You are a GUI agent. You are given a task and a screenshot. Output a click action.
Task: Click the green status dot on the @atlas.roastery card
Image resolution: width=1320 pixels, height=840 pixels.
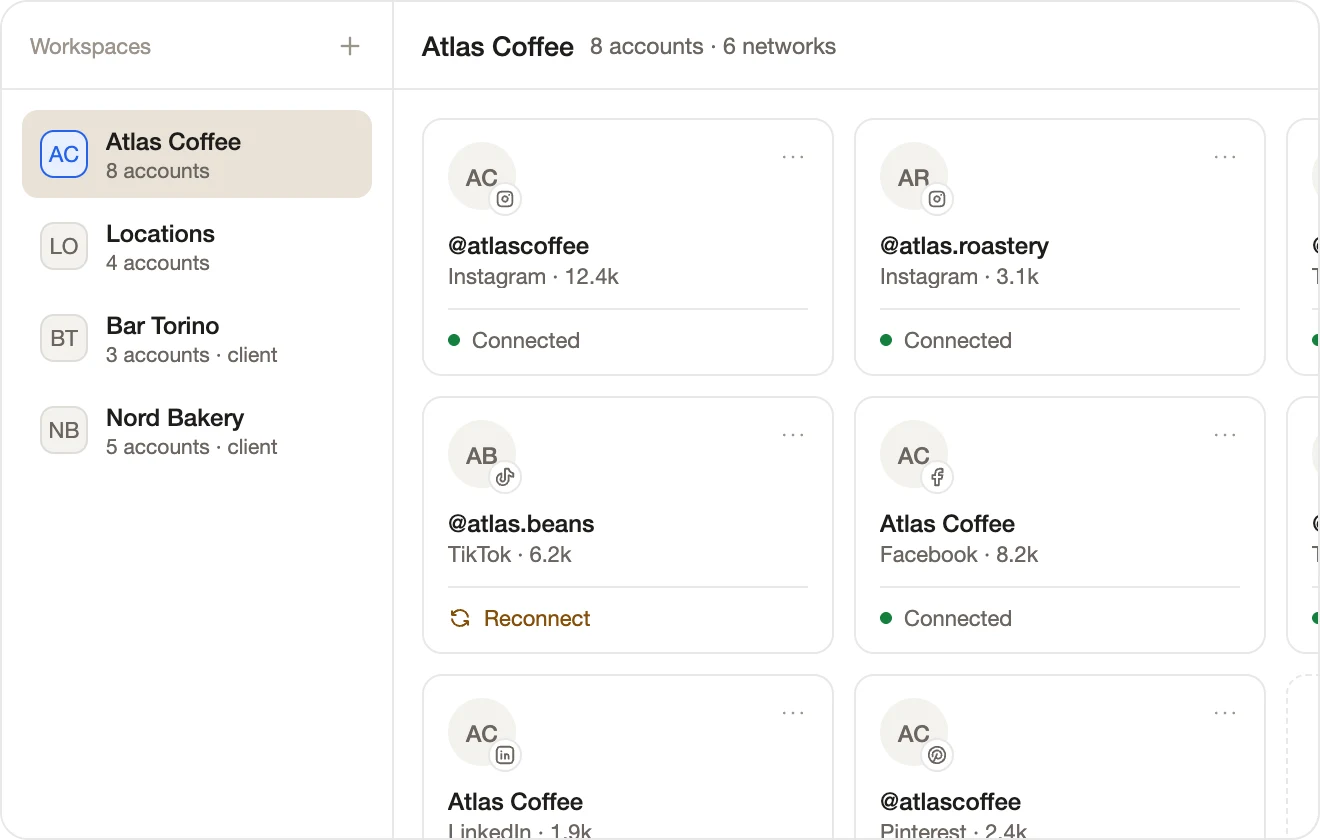(x=886, y=340)
